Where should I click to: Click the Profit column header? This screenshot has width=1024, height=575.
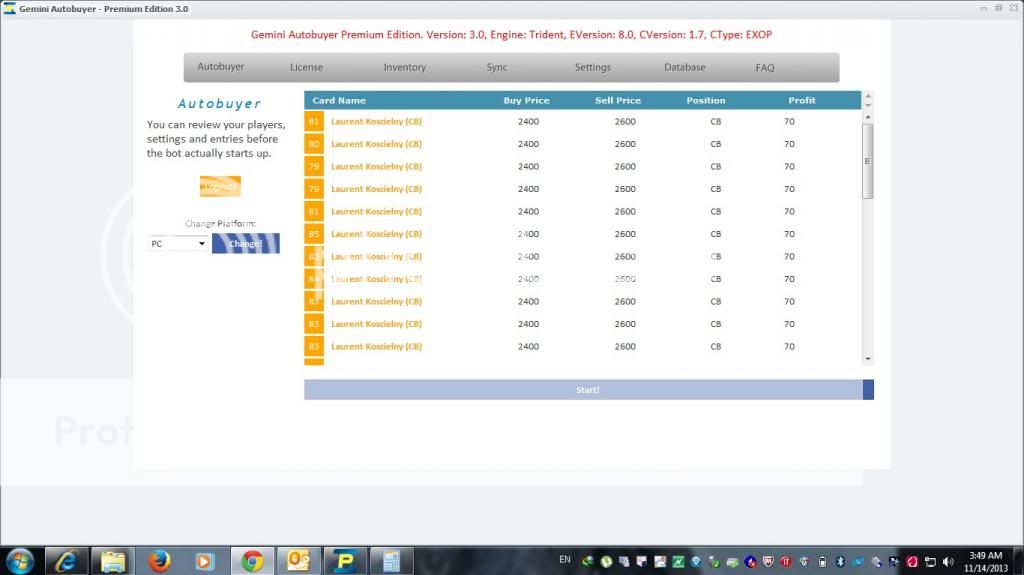pos(801,101)
